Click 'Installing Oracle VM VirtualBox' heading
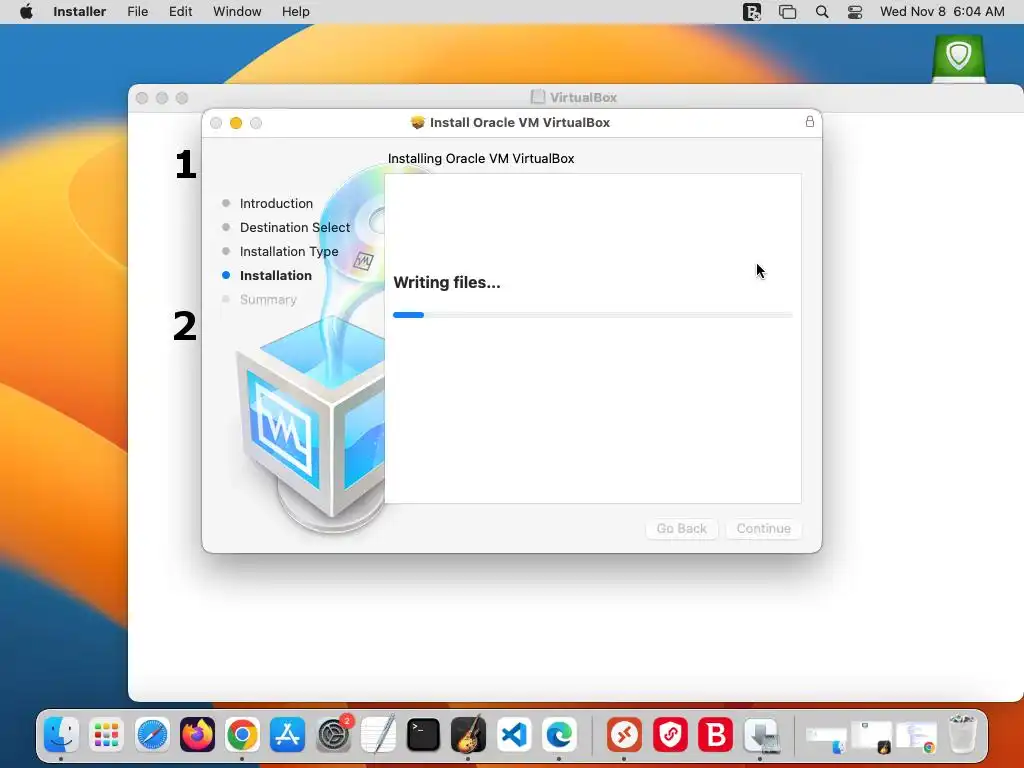1024x768 pixels. pyautogui.click(x=481, y=159)
